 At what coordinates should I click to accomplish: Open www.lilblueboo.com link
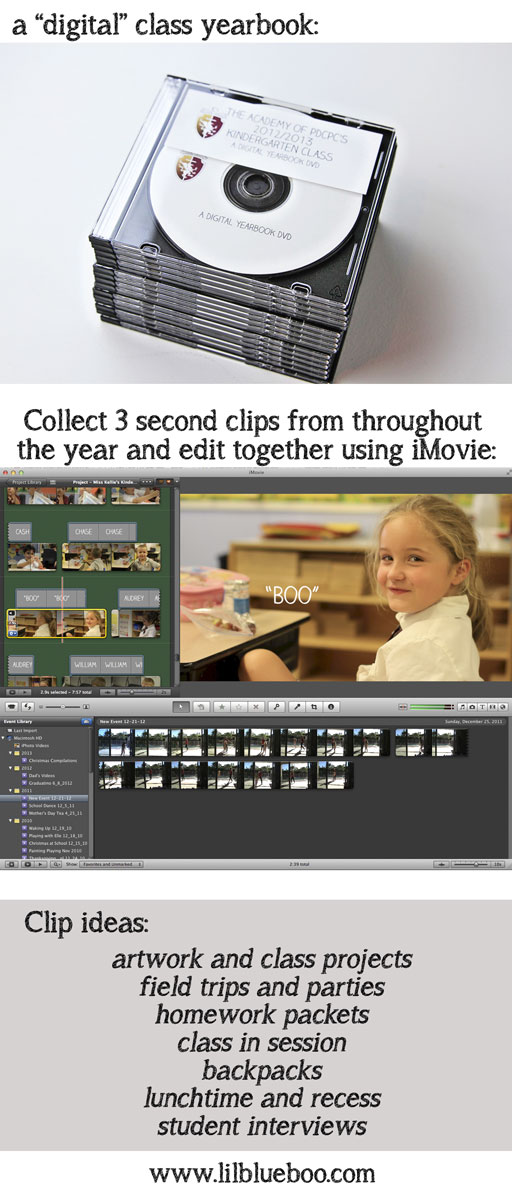tap(261, 1173)
